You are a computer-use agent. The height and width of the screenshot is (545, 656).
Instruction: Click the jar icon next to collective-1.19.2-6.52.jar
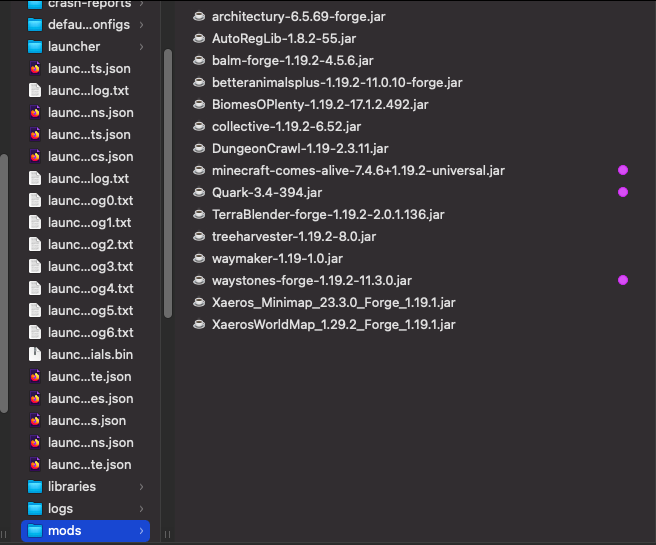point(199,126)
